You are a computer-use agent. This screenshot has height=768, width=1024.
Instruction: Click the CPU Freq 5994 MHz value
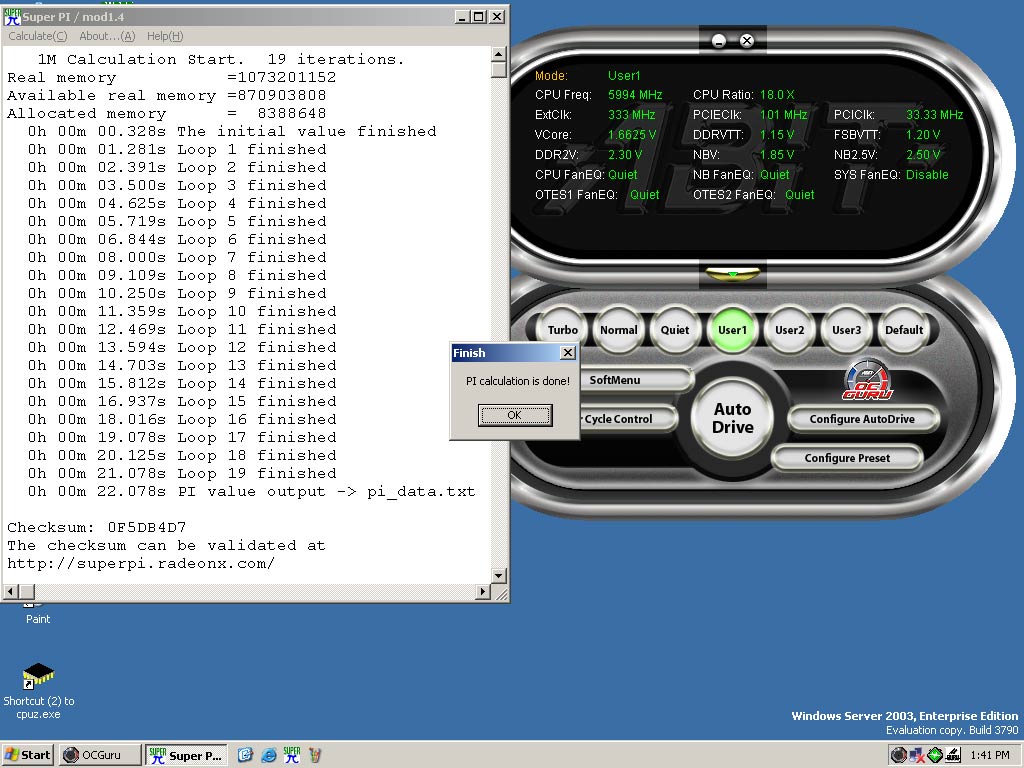tap(635, 95)
